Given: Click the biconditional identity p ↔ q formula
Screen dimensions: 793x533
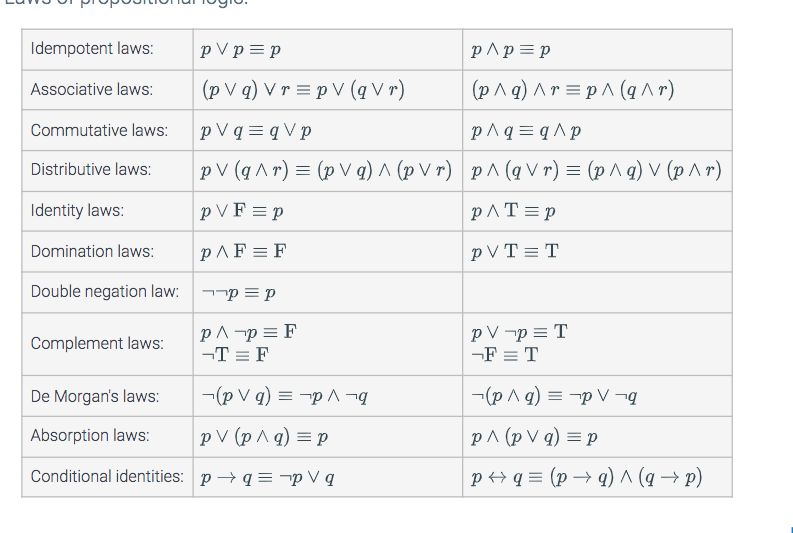Looking at the screenshot, I should tap(586, 477).
